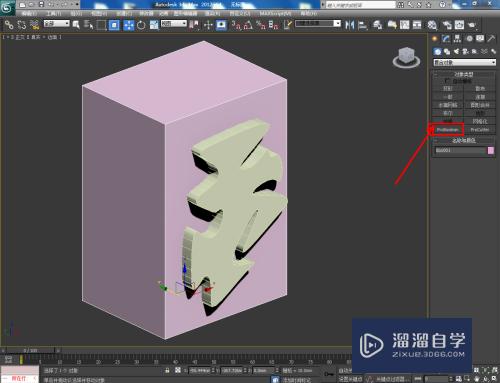Click the Unlink Selection tool

[22, 25]
